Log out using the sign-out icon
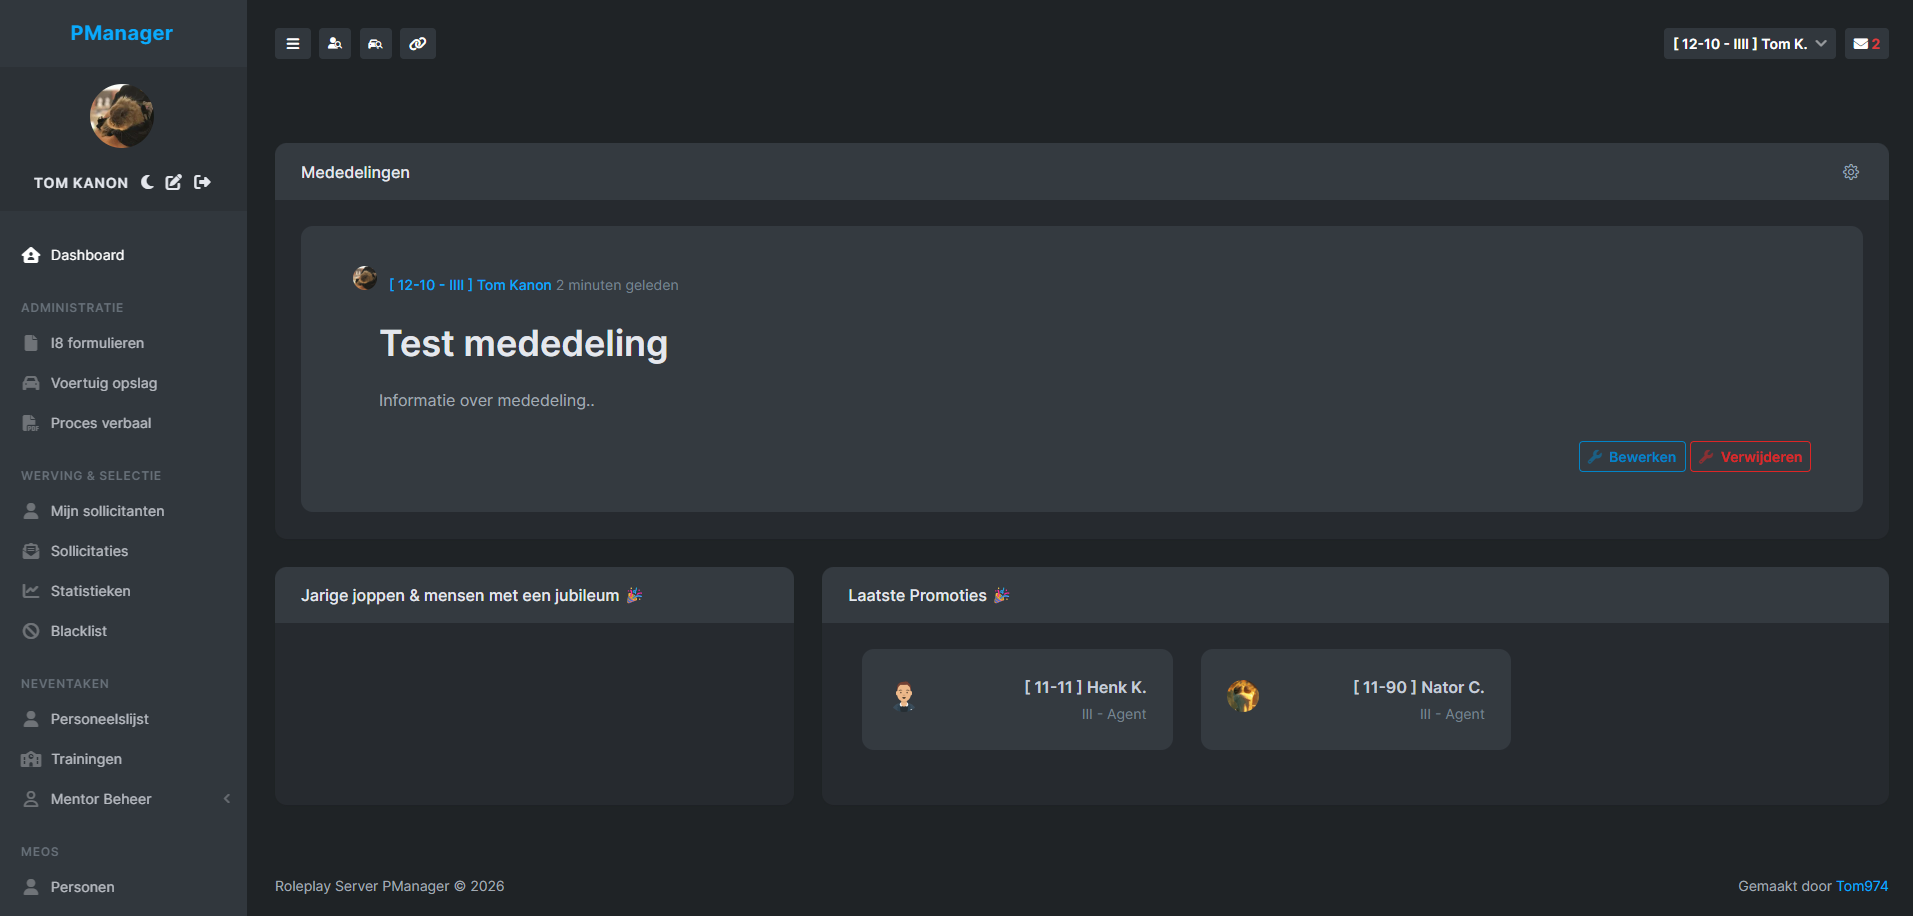The image size is (1913, 916). point(201,182)
